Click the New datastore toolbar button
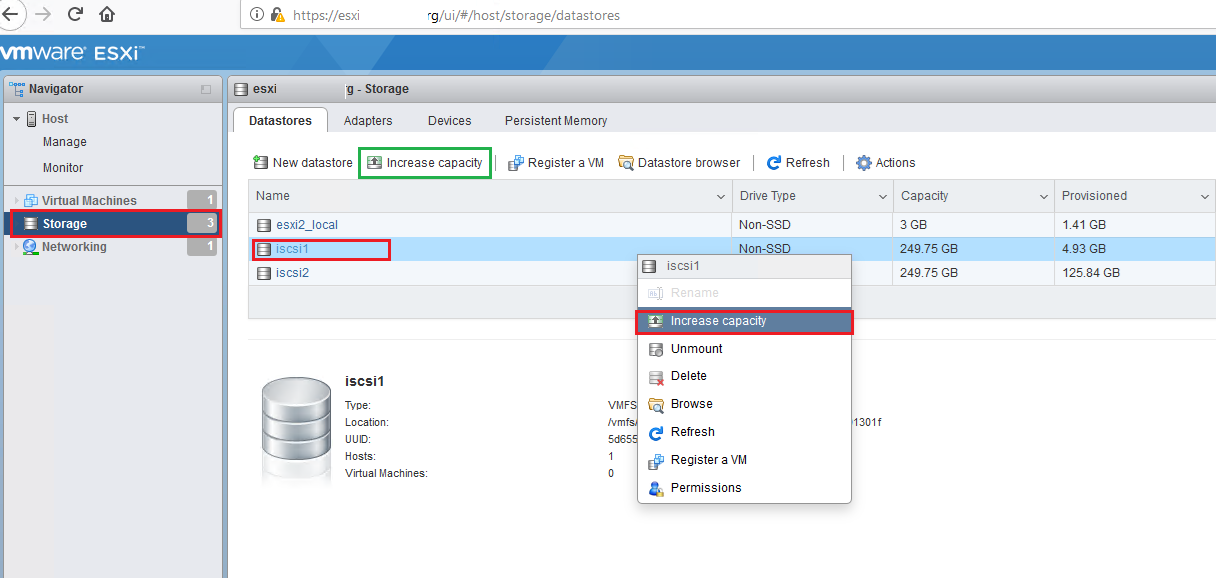The height and width of the screenshot is (578, 1216). (x=302, y=163)
